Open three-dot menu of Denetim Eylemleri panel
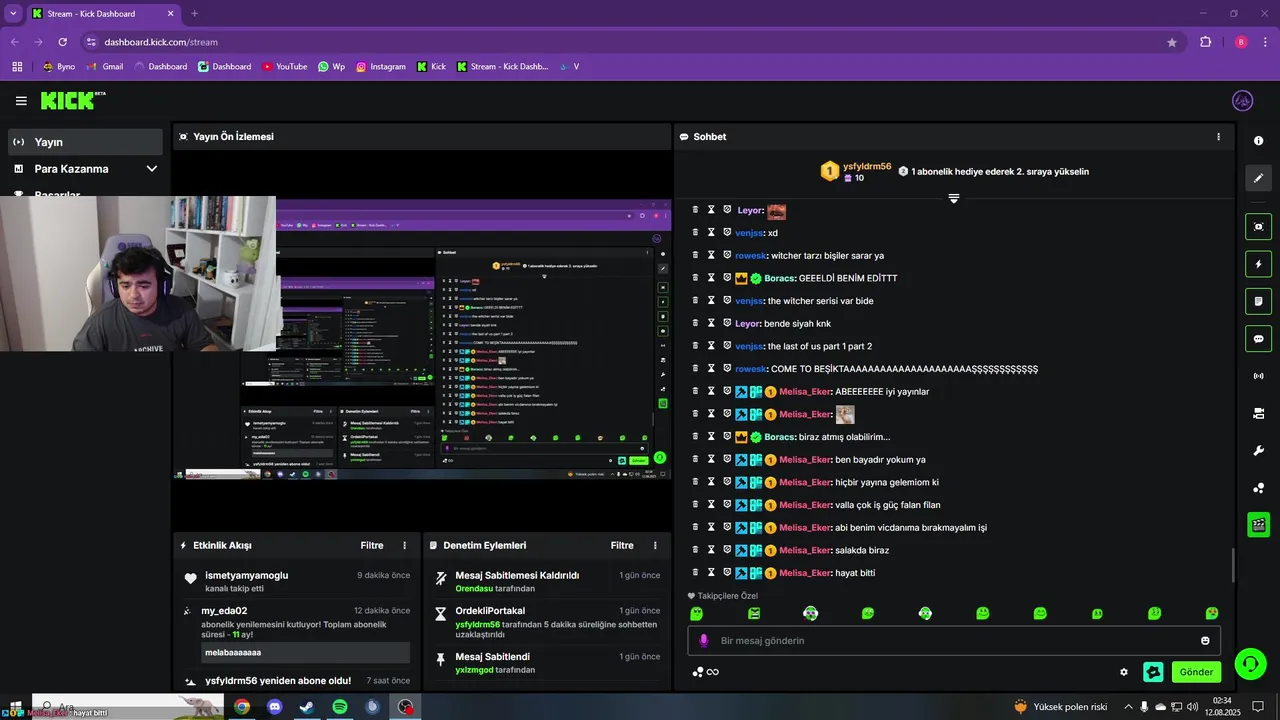Screen dimensions: 1280x720 pyautogui.click(x=655, y=546)
